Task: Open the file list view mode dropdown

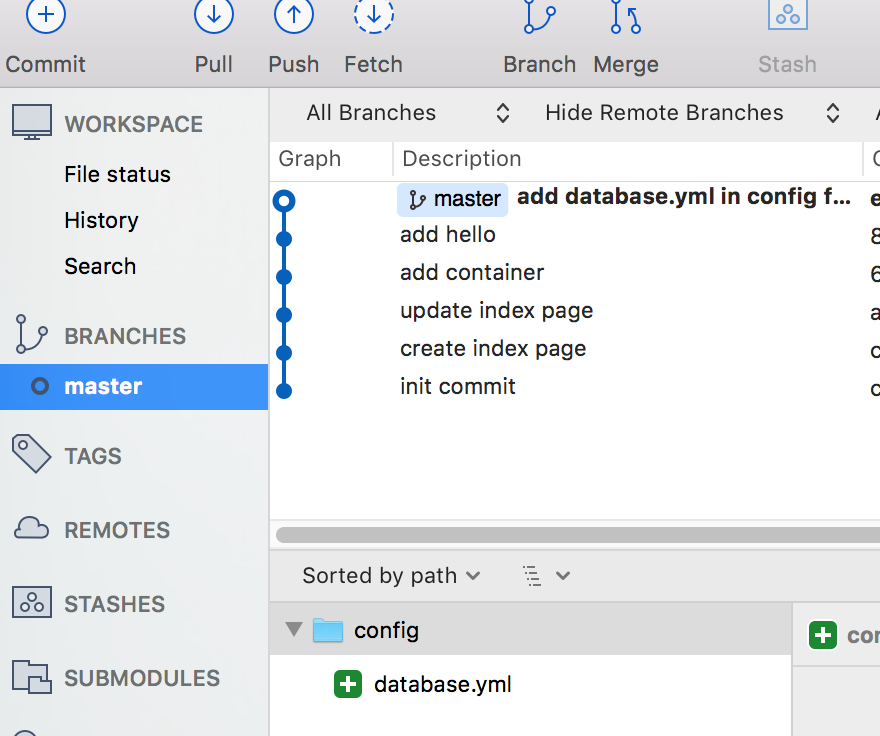Action: tap(546, 576)
